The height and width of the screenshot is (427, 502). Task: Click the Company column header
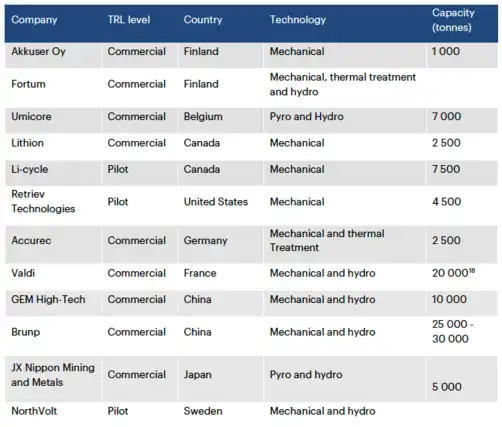34,20
